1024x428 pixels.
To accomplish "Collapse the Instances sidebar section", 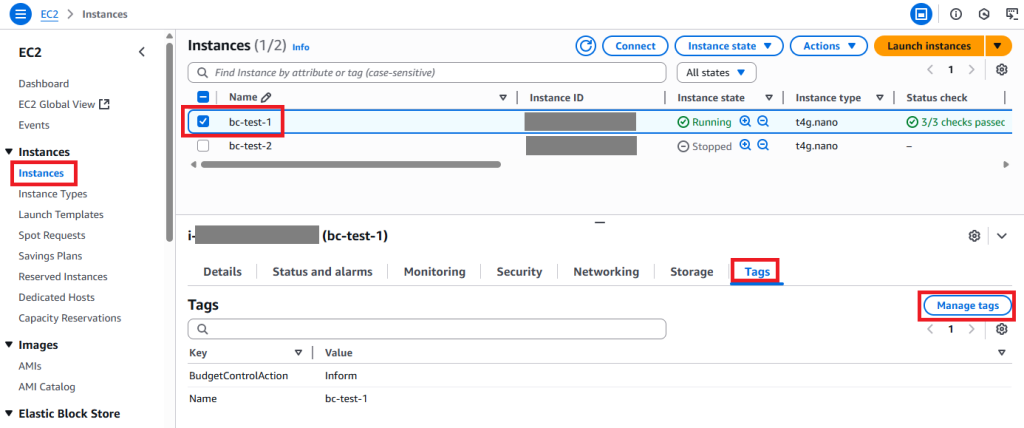I will pos(8,152).
